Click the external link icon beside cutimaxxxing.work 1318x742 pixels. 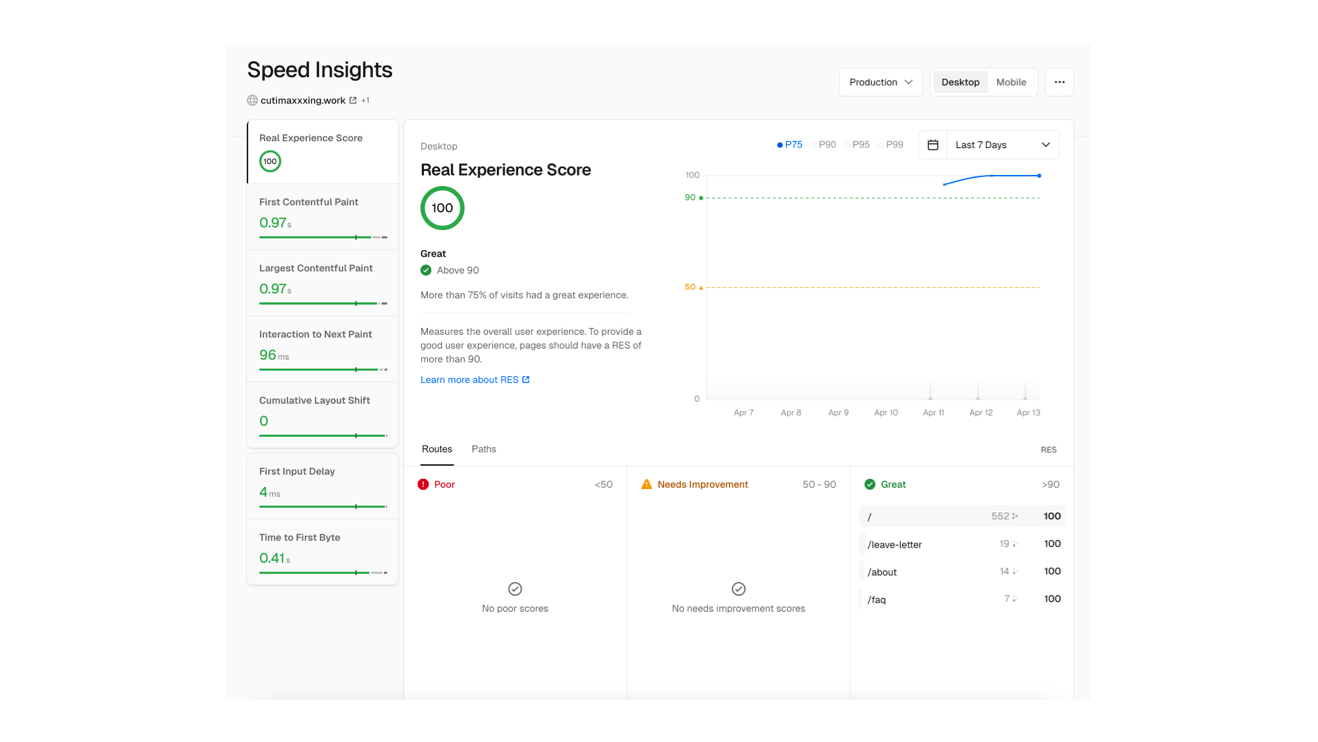pyautogui.click(x=353, y=100)
